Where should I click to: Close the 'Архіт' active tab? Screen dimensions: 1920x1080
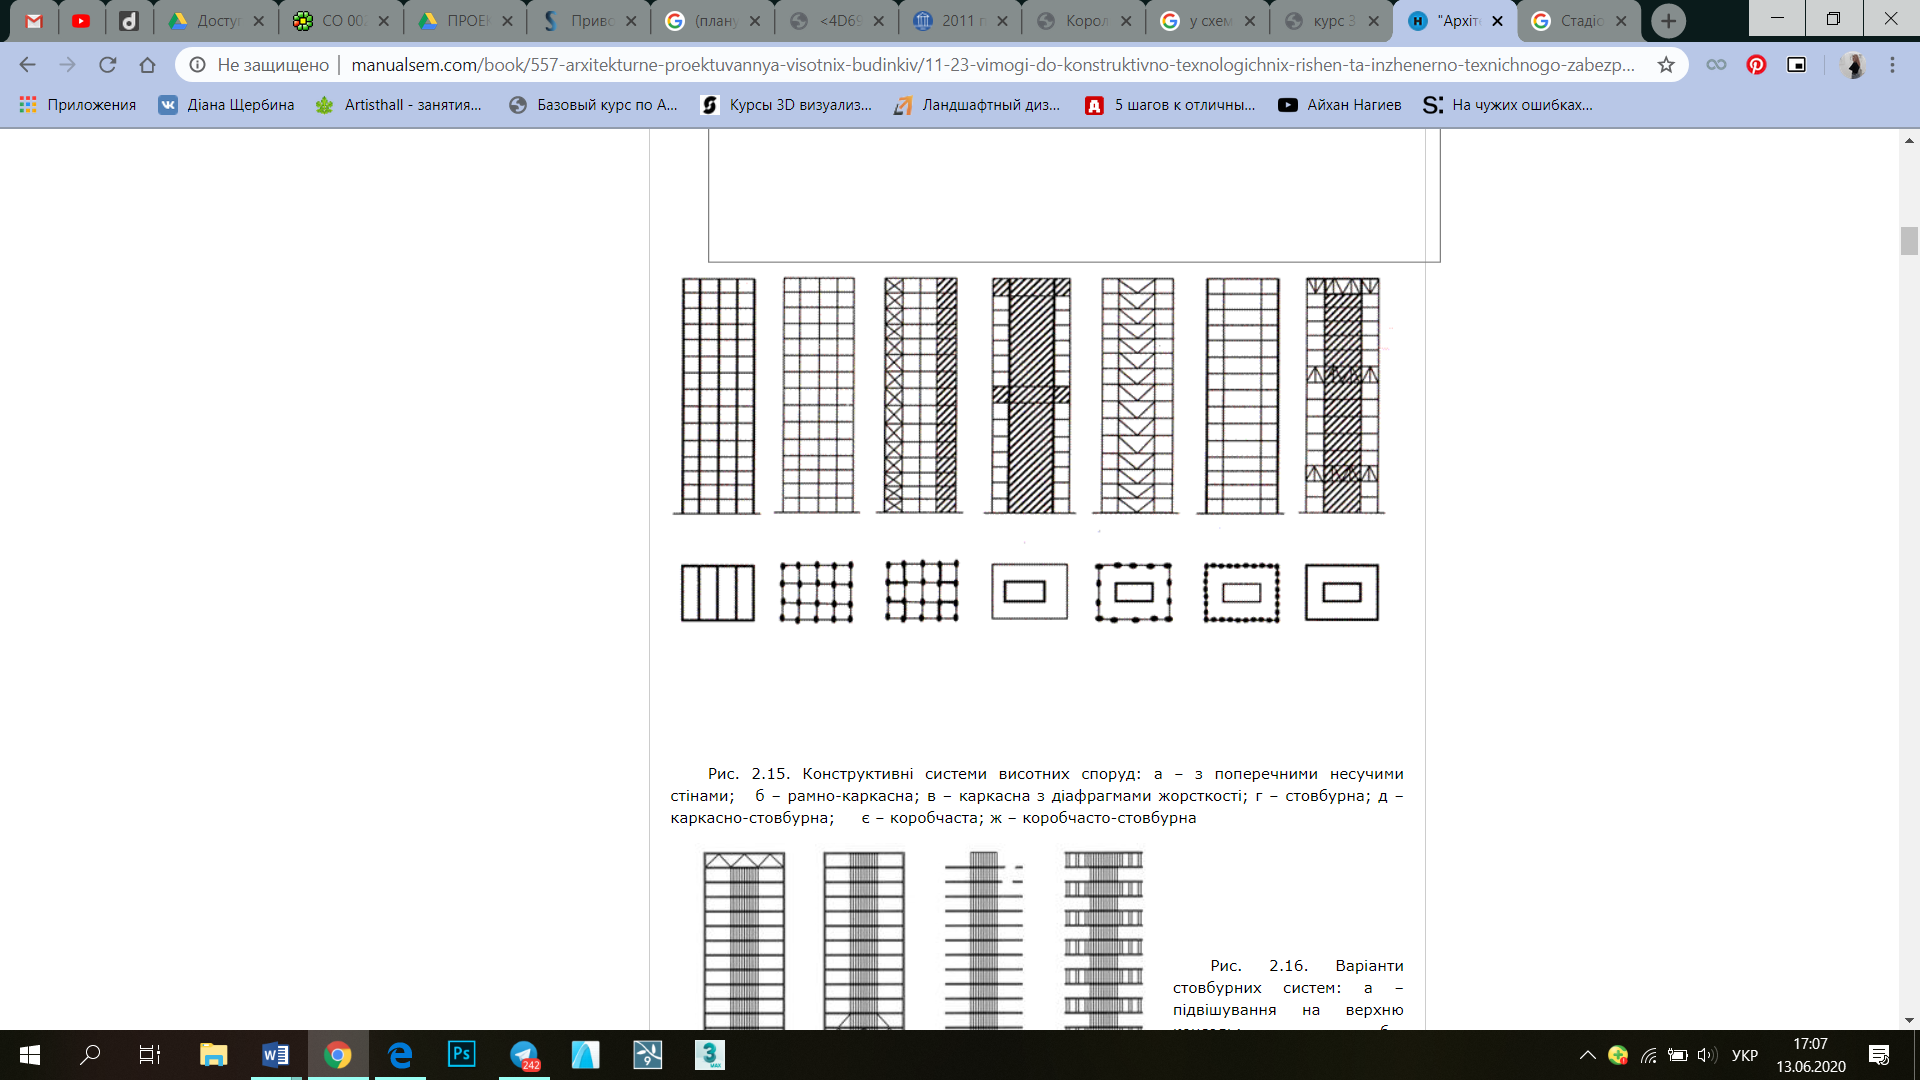tap(1497, 21)
